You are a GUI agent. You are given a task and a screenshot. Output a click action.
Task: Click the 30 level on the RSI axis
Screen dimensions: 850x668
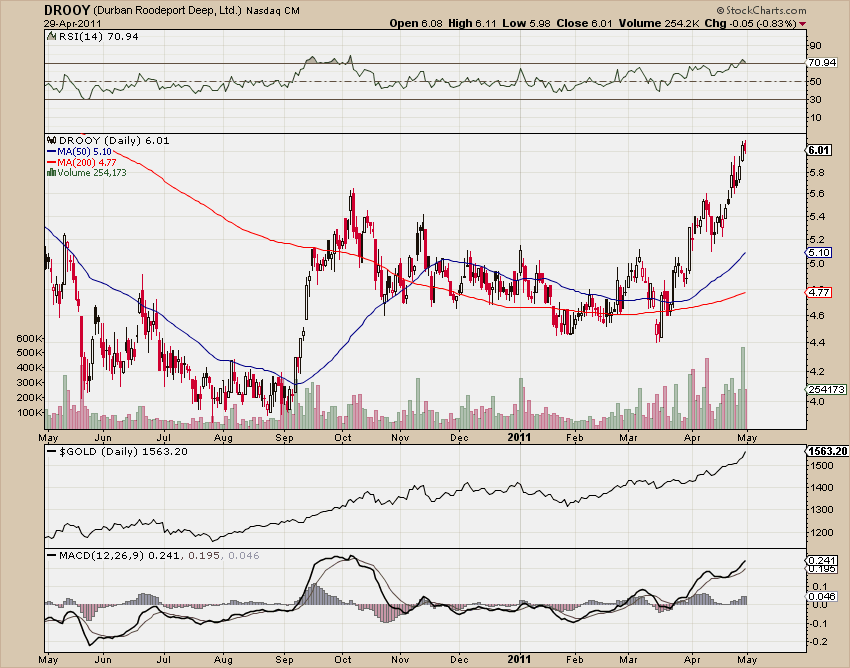(x=815, y=99)
